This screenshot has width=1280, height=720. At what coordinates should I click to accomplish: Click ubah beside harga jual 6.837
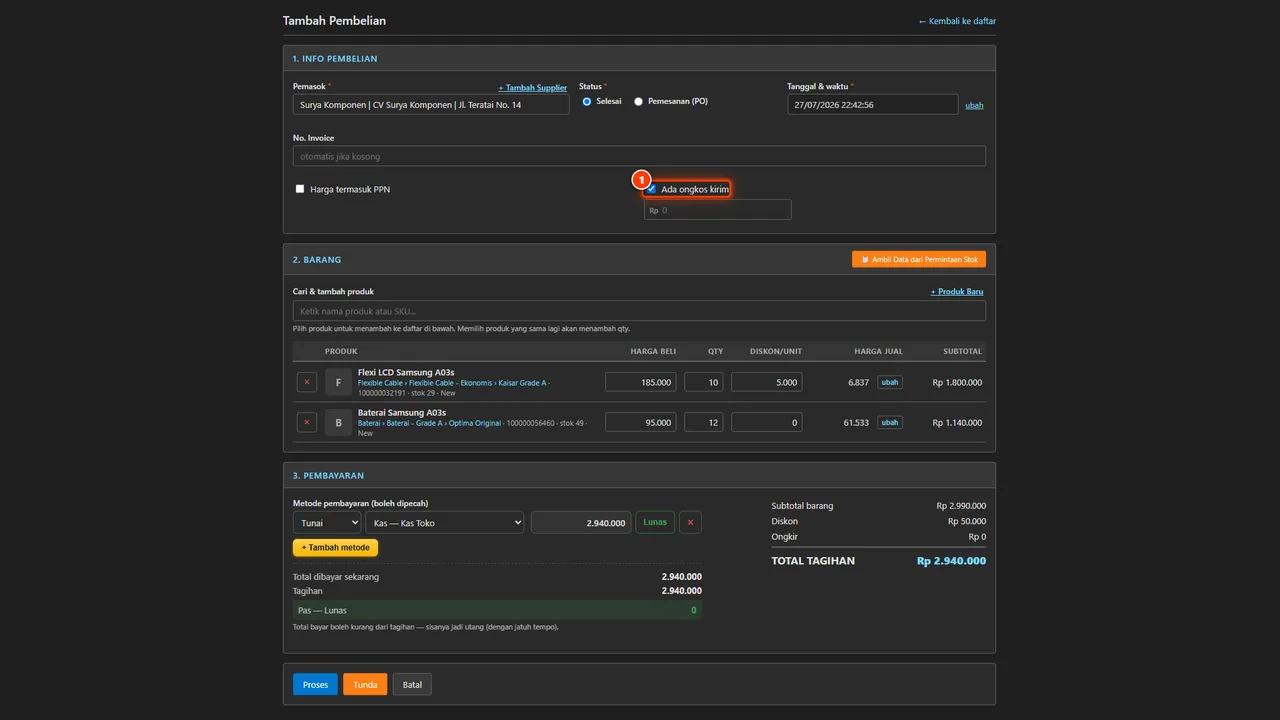890,382
